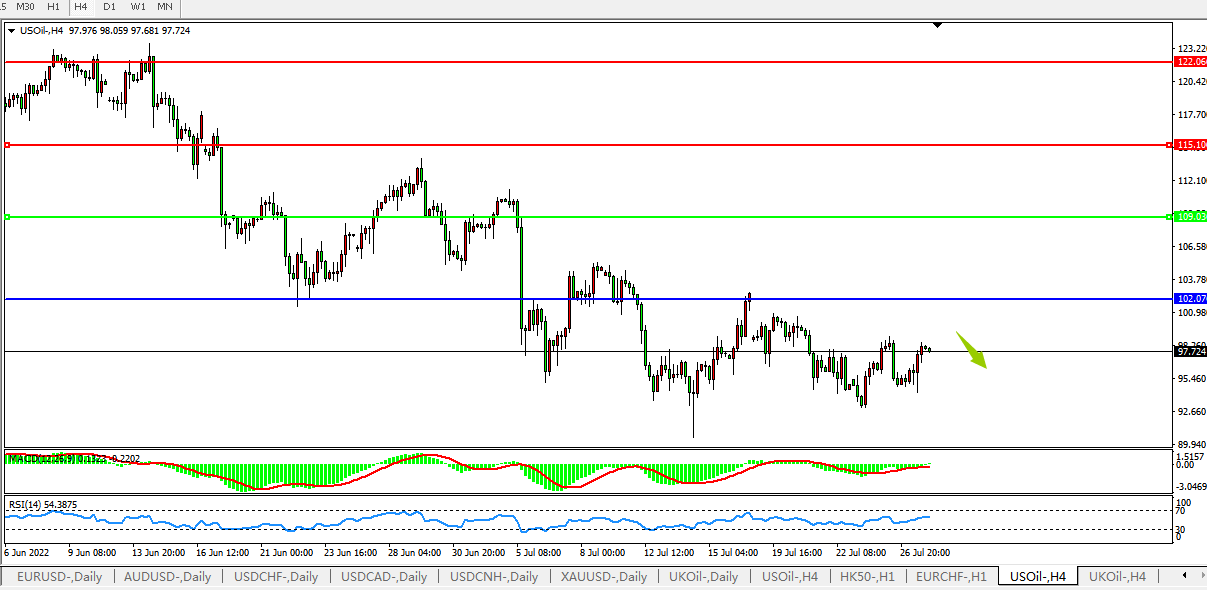Switch chart to M30 timeframe
This screenshot has height=590, width=1207.
coord(25,6)
